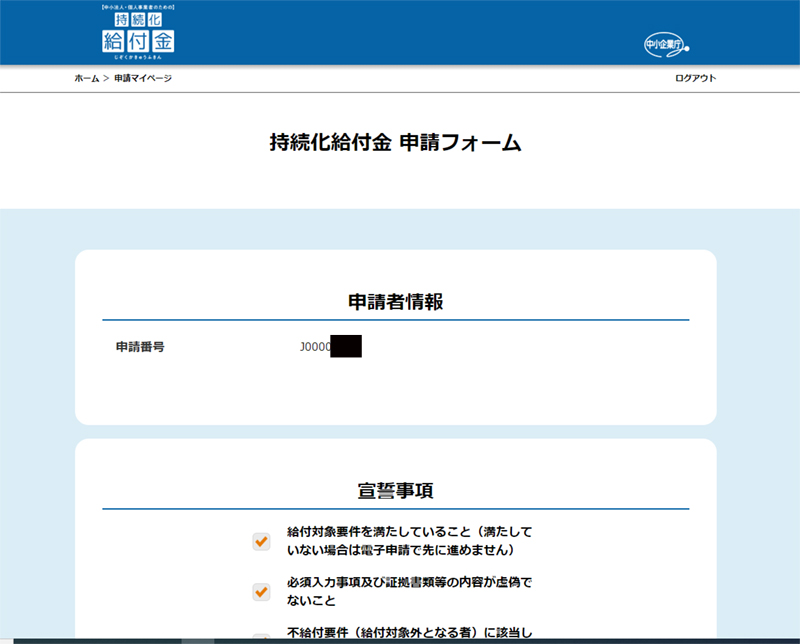Tick the 給付対象要件を満たしていること checkbox
The height and width of the screenshot is (644, 800).
(261, 541)
